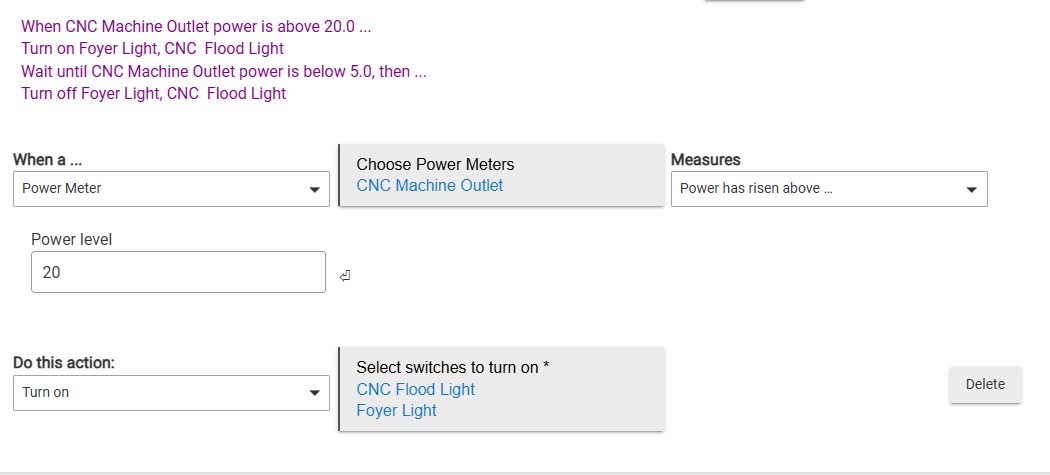Select the "When CNC Machine Outlet power is above" line

(x=196, y=26)
